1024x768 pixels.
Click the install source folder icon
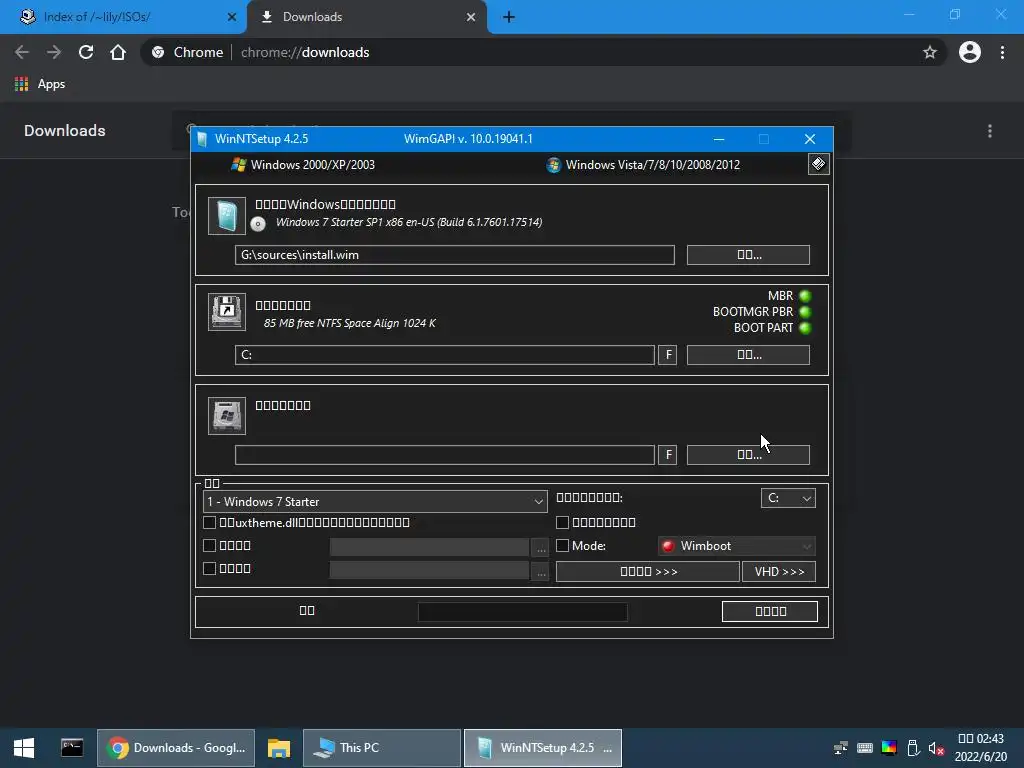tap(227, 216)
